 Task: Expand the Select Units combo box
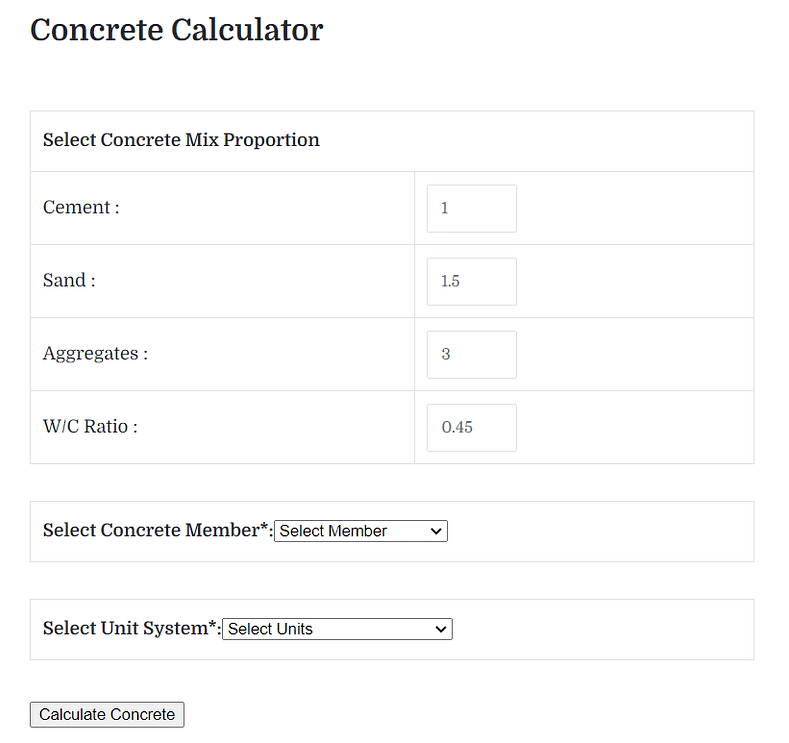[x=337, y=629]
